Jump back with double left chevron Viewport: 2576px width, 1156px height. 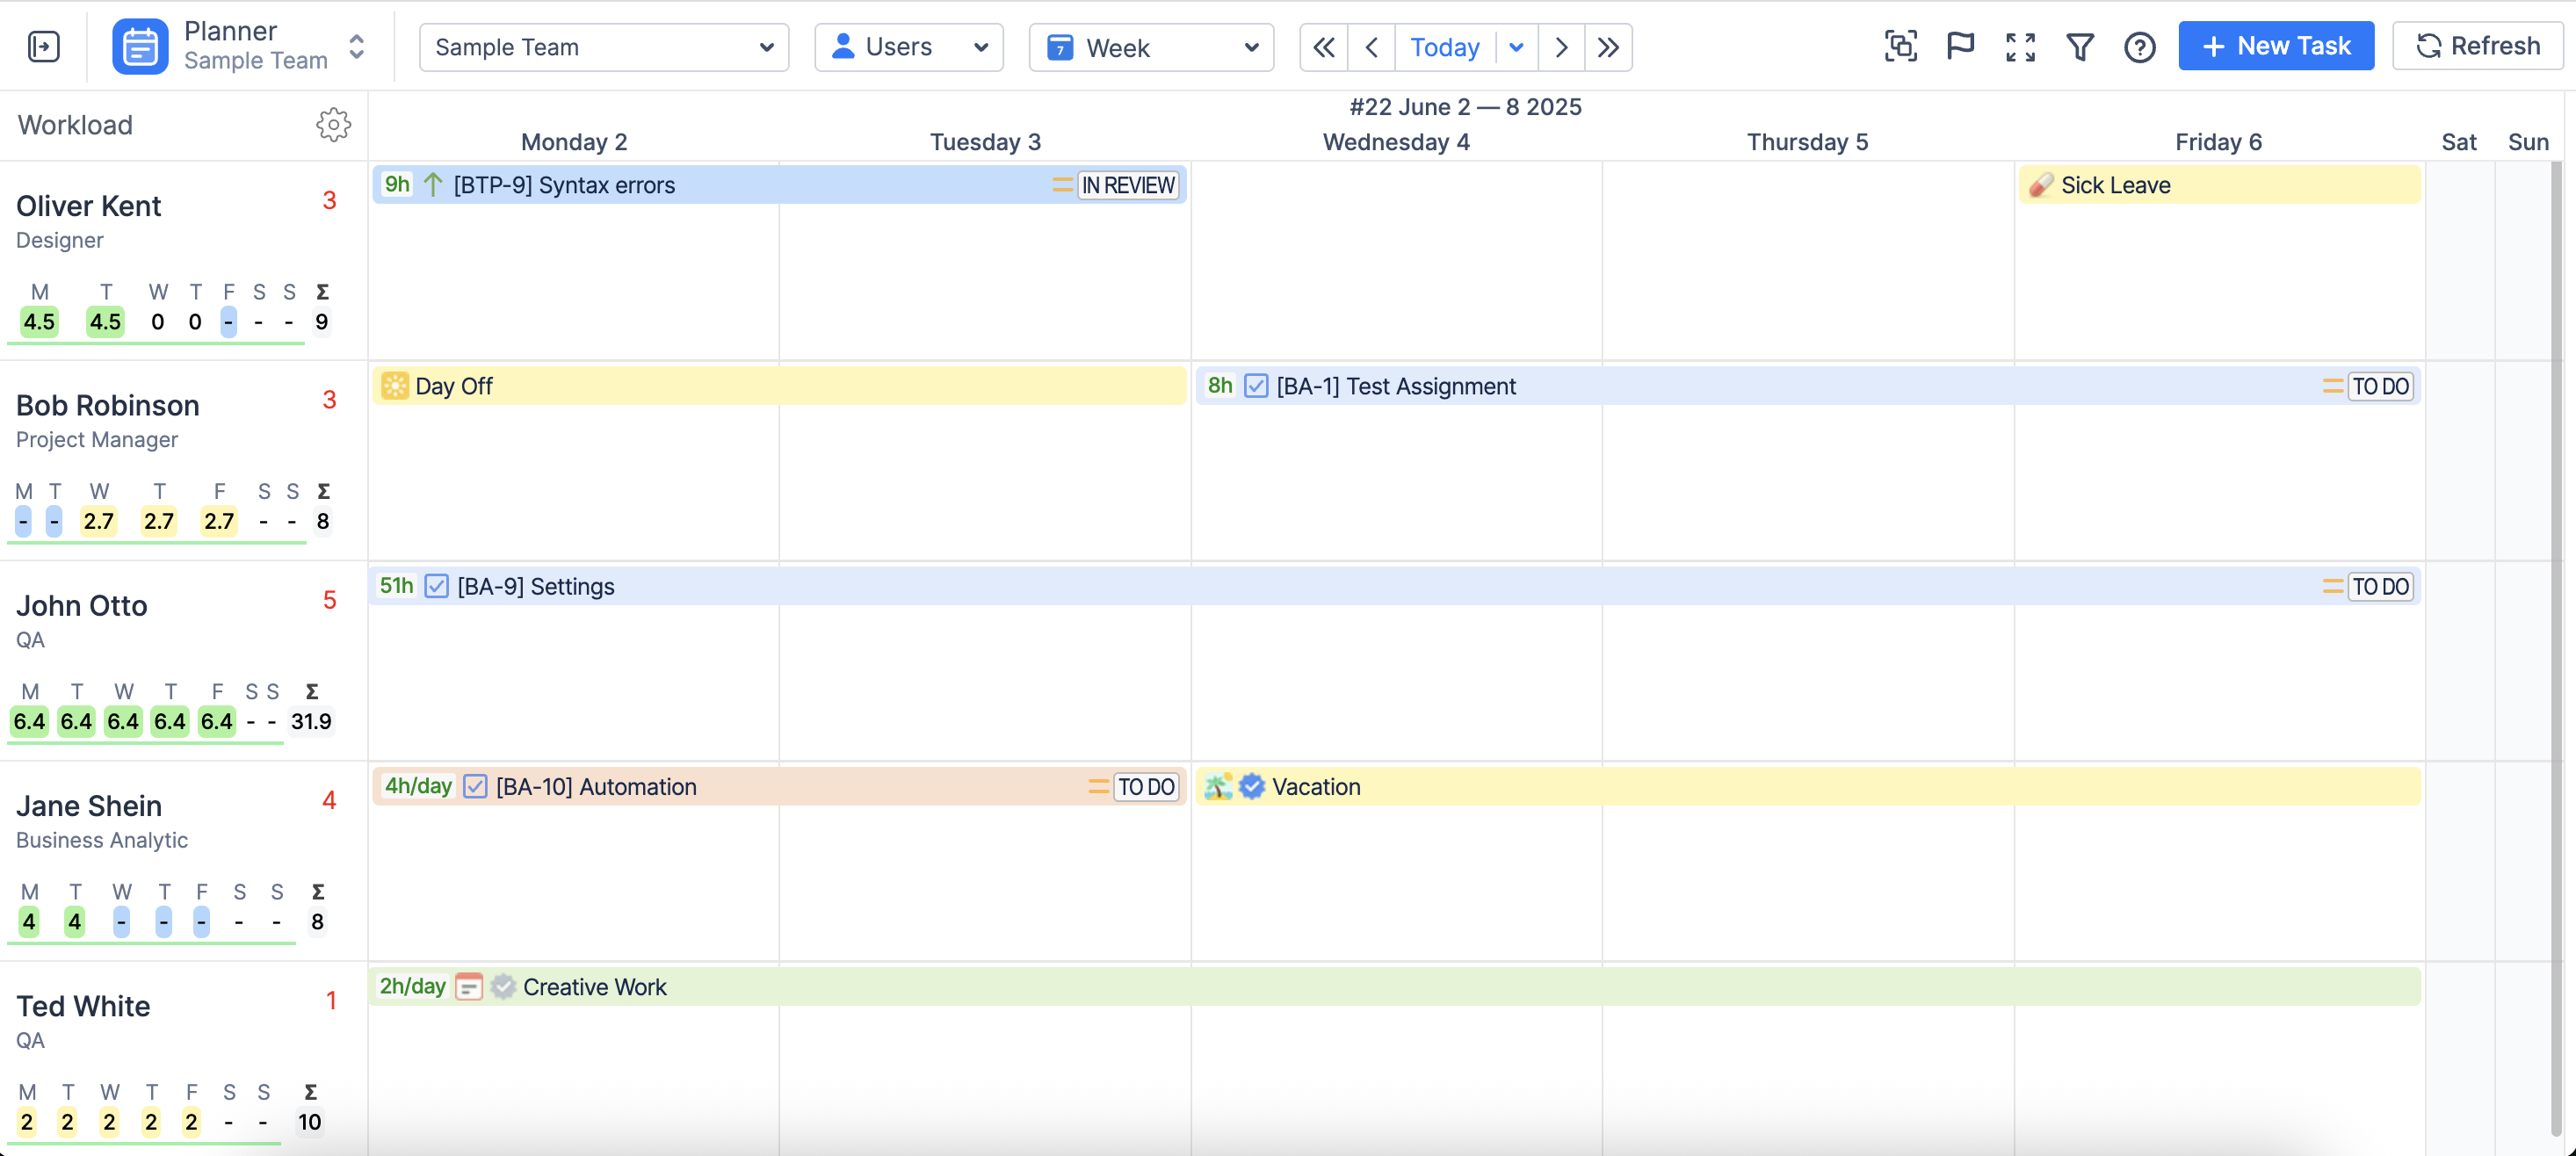coord(1323,47)
